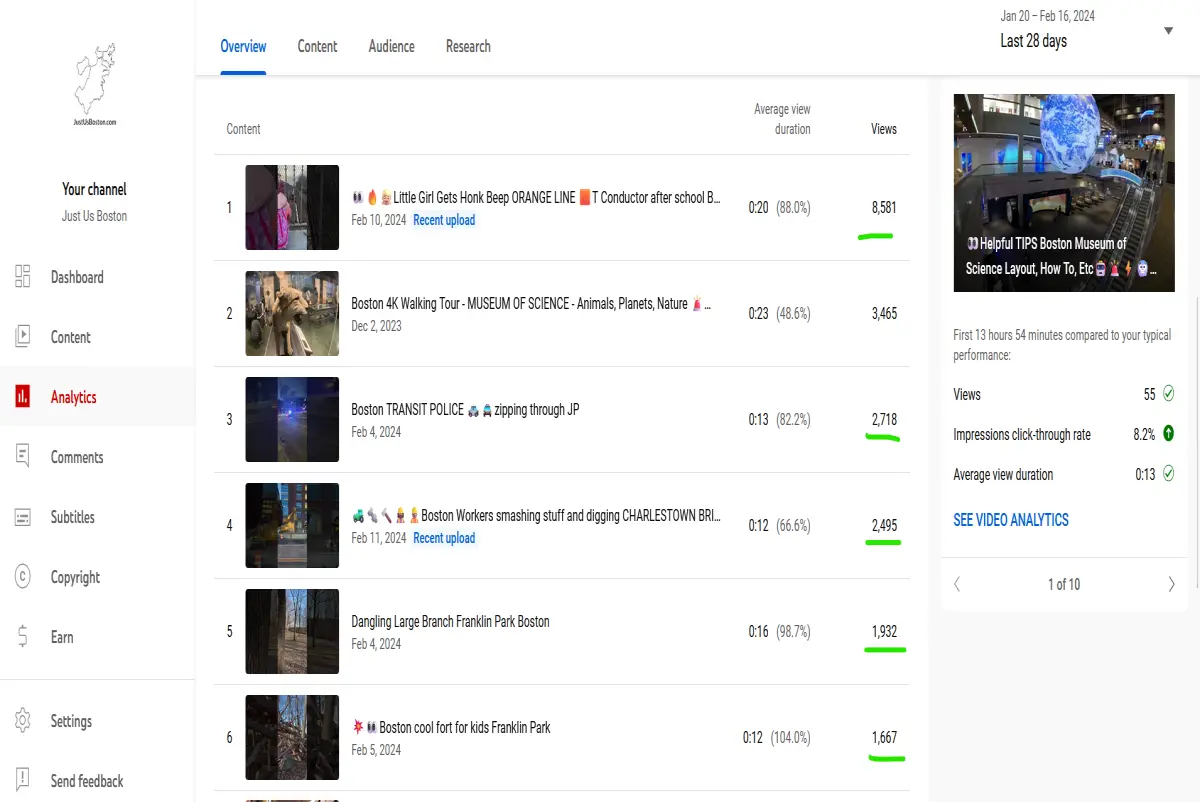Click Your channel heading in sidebar
This screenshot has height=802, width=1200.
94,189
